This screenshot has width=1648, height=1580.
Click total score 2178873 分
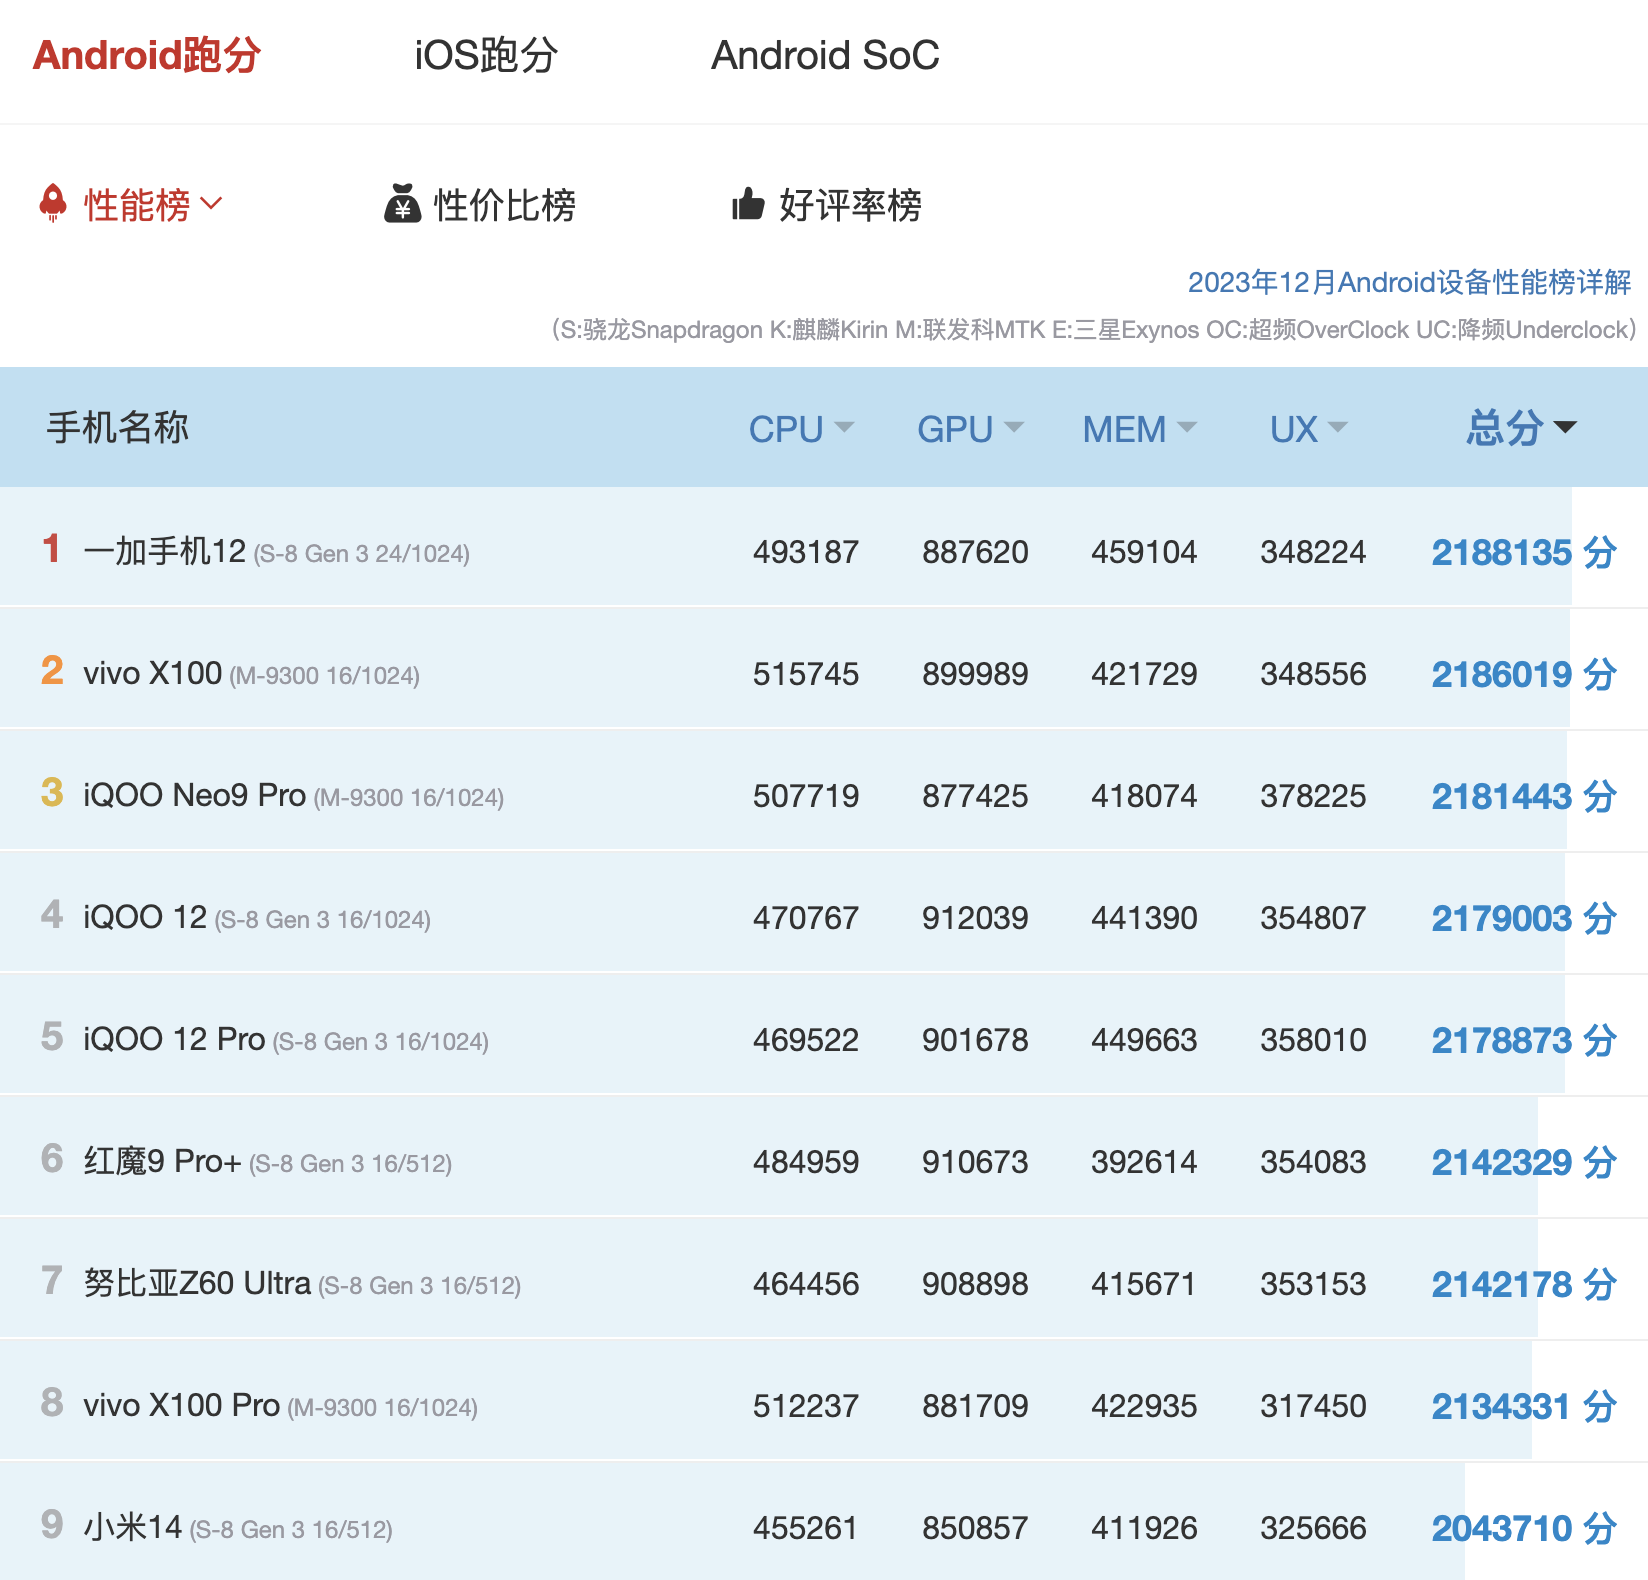pos(1524,1040)
